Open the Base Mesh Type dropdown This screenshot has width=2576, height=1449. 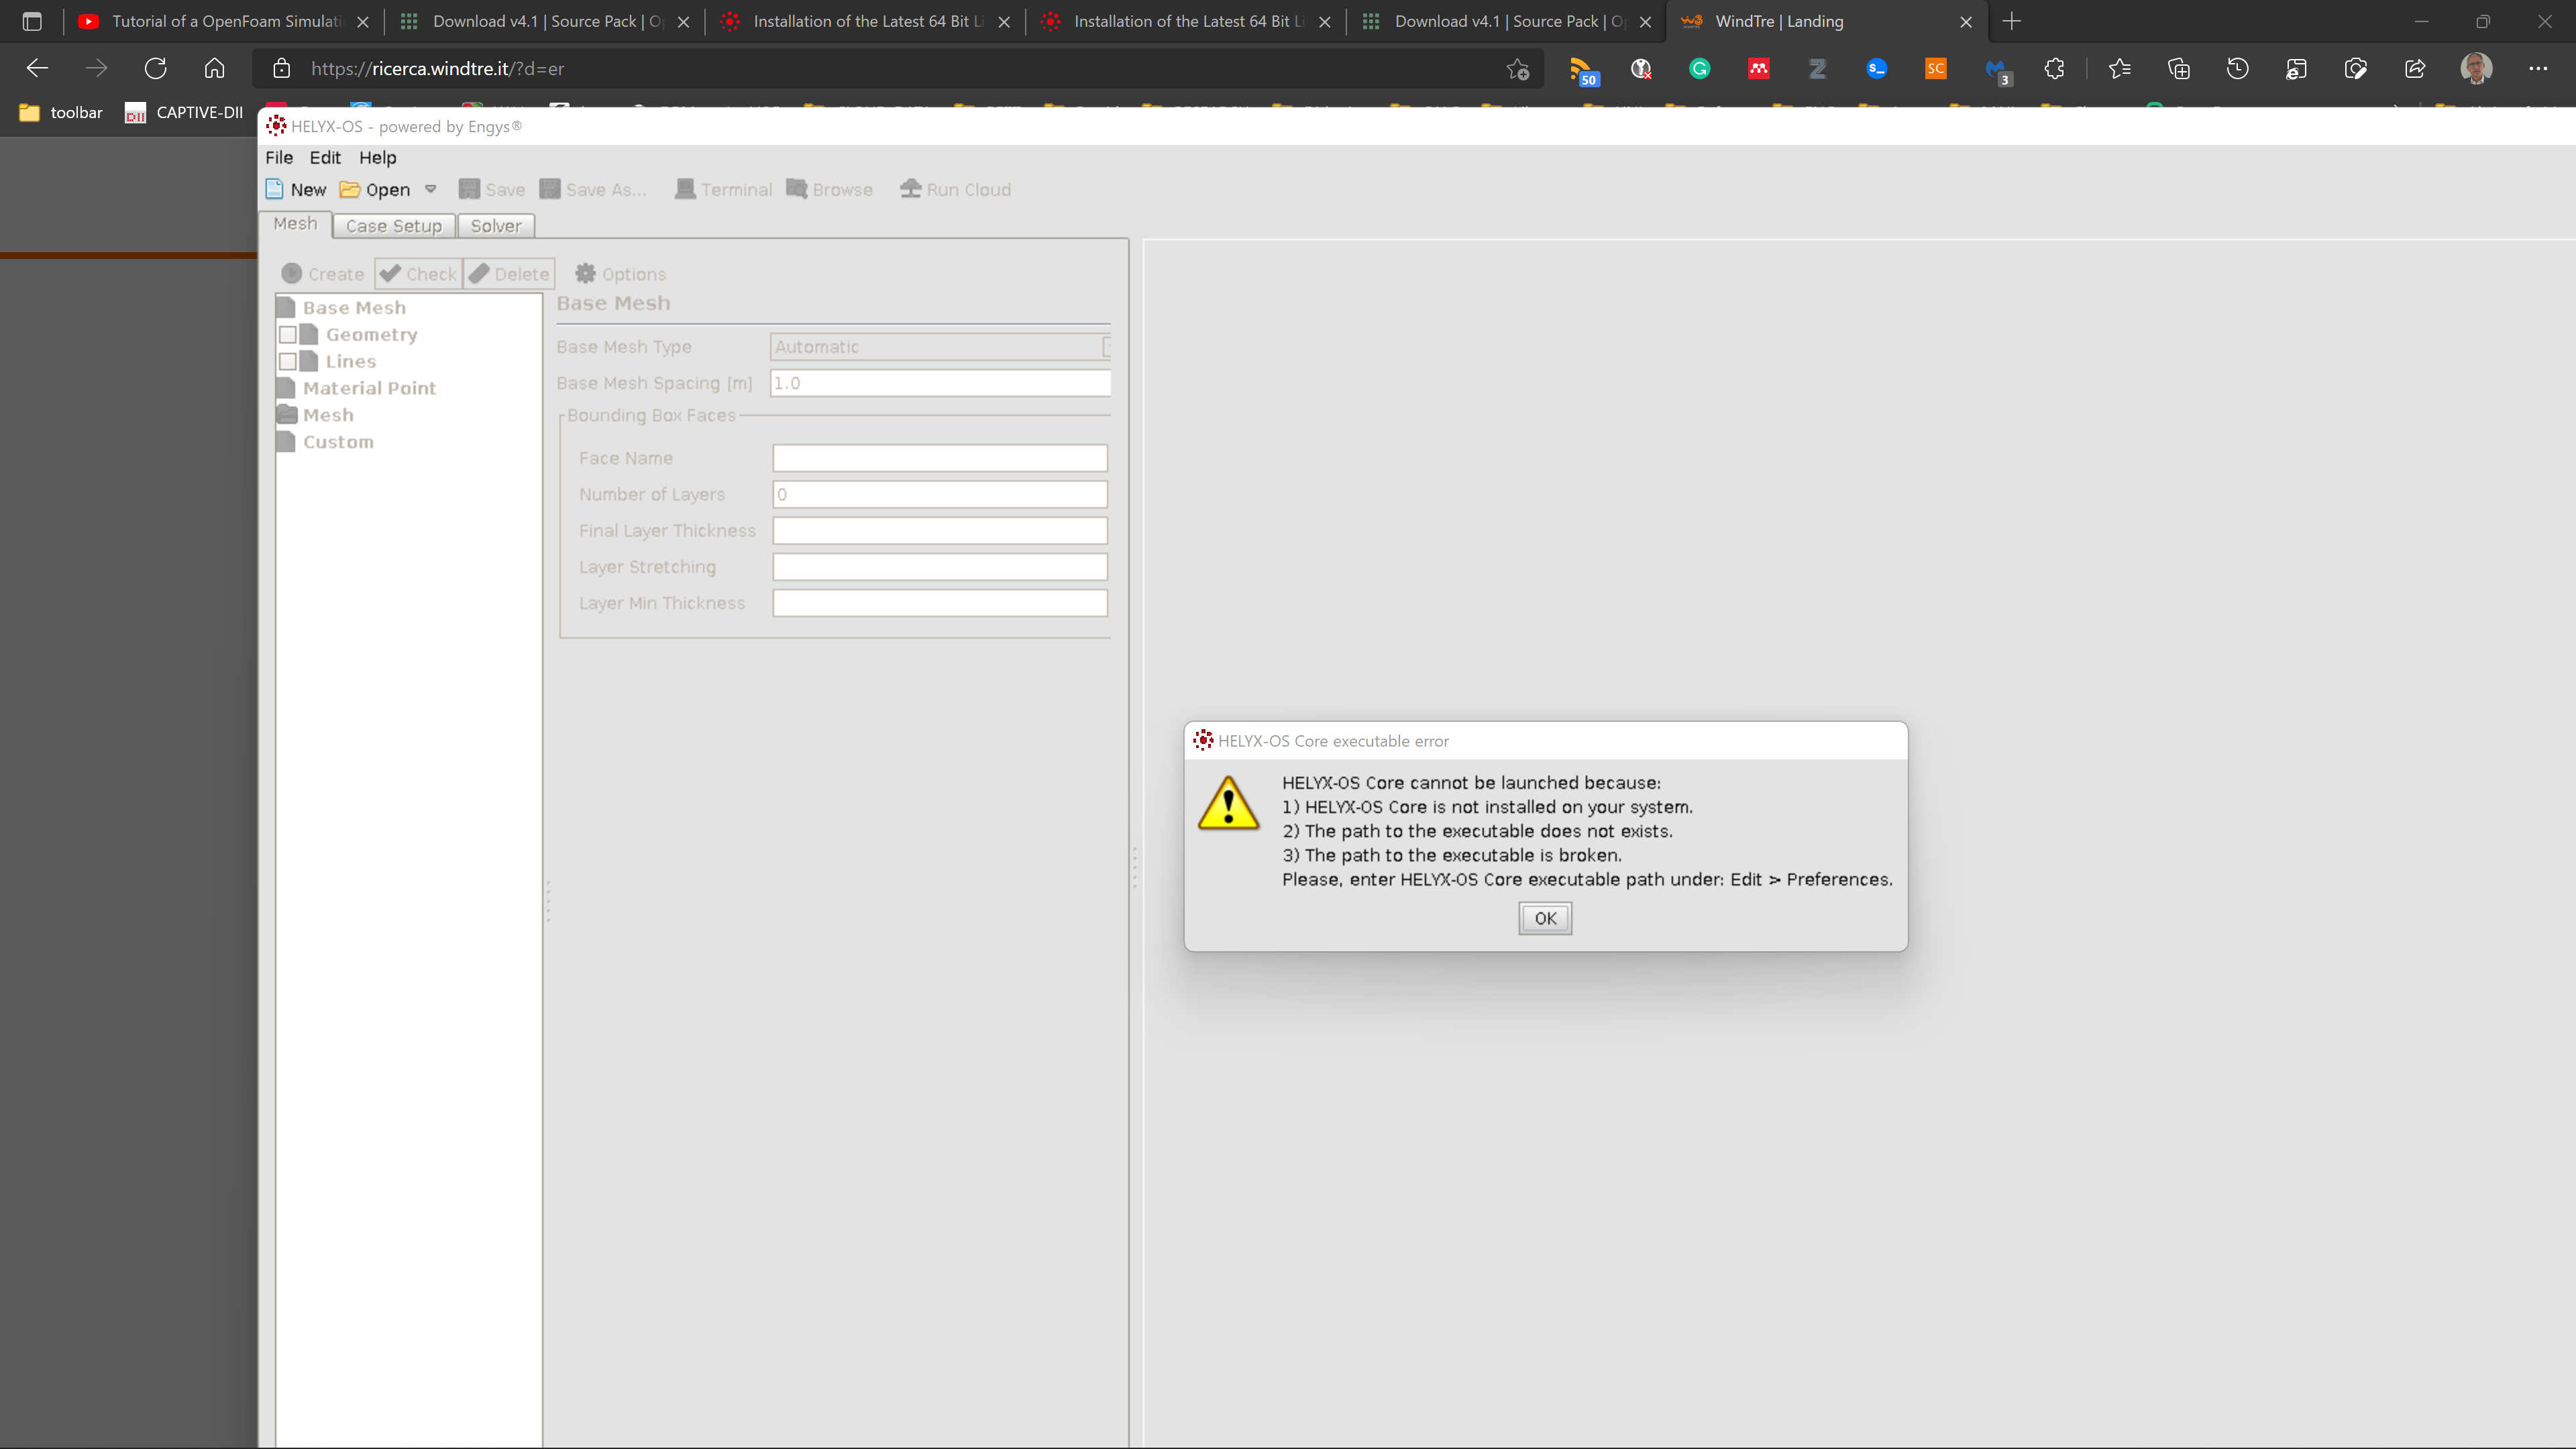(x=1106, y=346)
